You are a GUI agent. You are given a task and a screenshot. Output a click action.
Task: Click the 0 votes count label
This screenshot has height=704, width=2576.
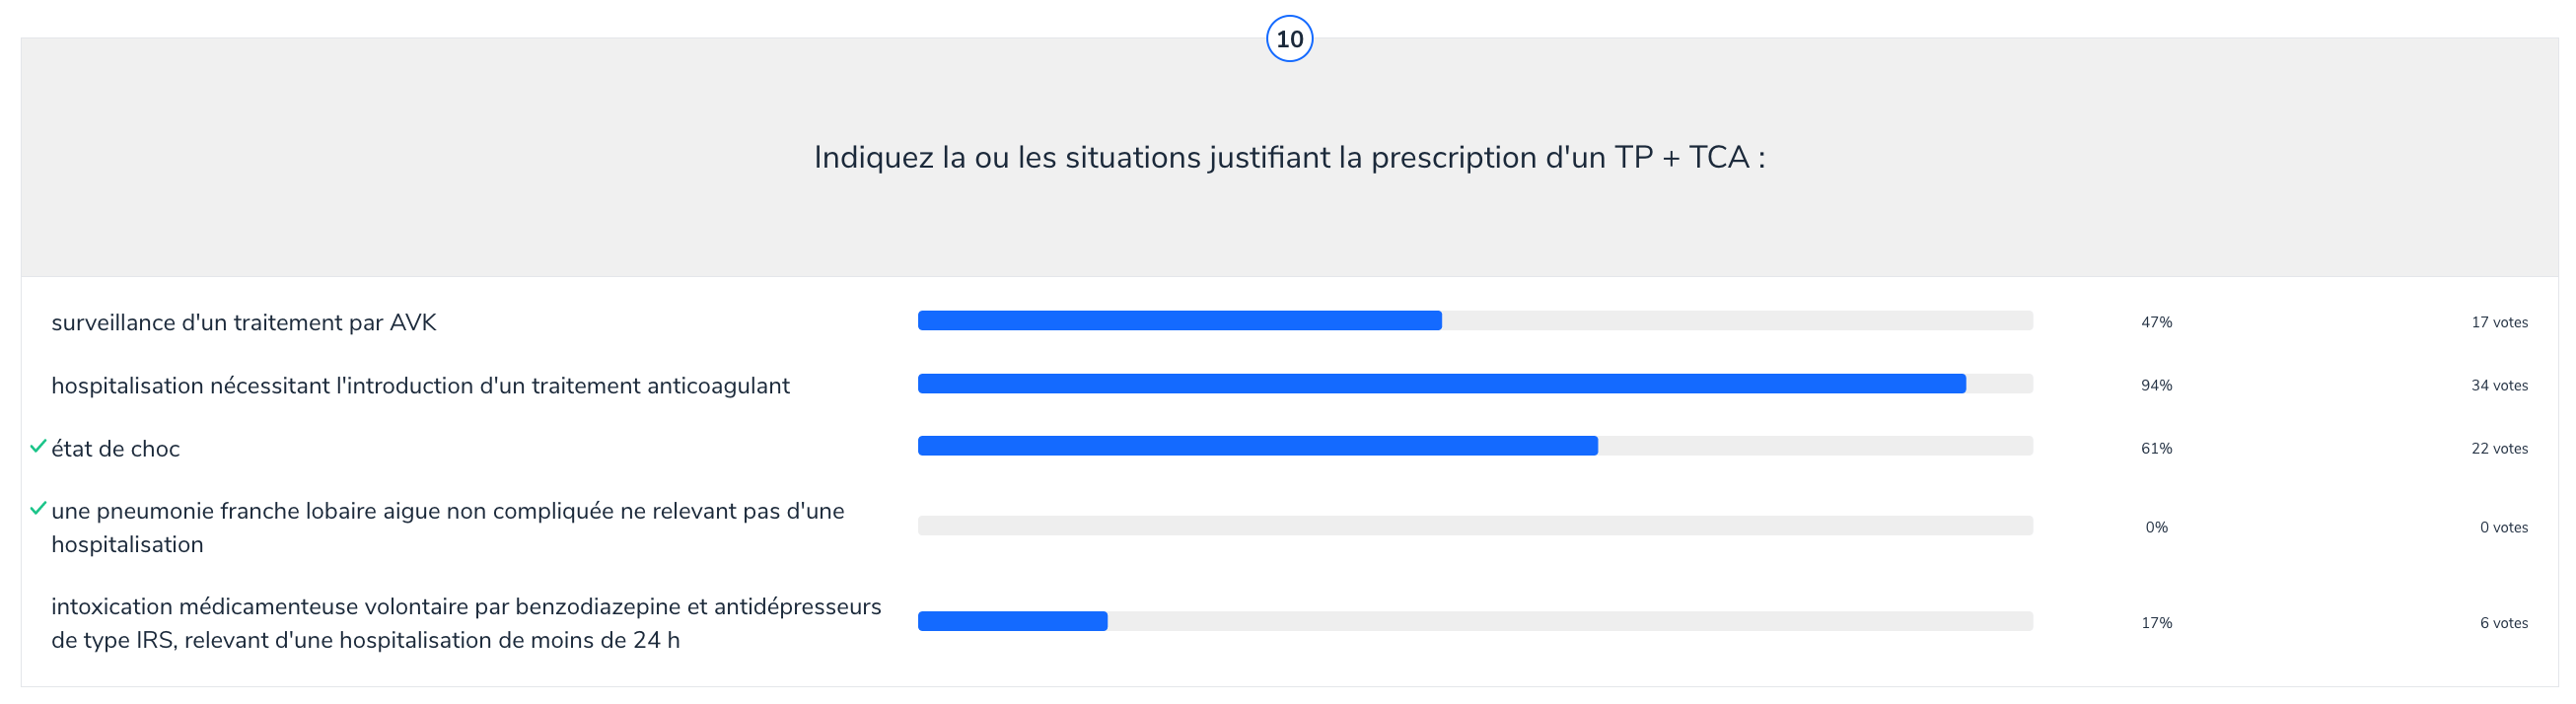point(2503,528)
